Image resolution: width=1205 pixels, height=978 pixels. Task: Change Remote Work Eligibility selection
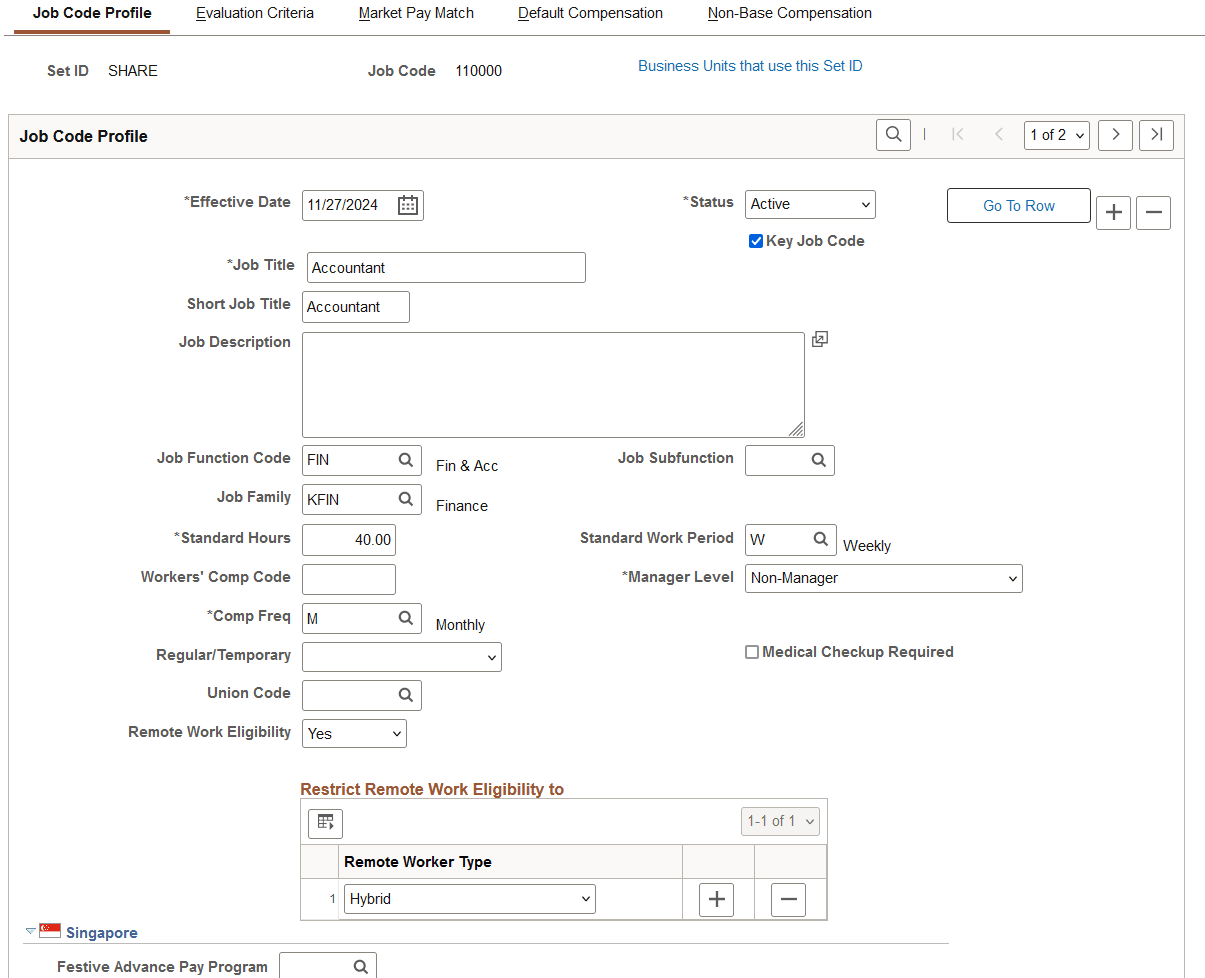(x=354, y=732)
